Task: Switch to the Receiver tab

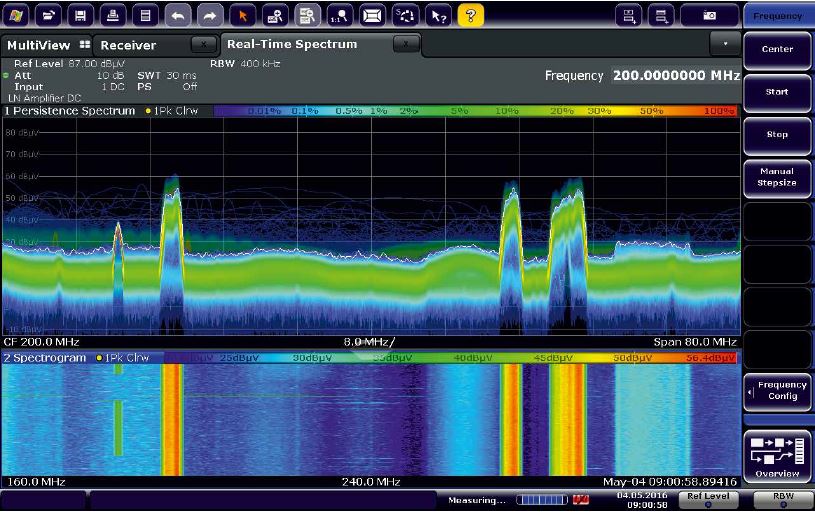Action: (128, 45)
